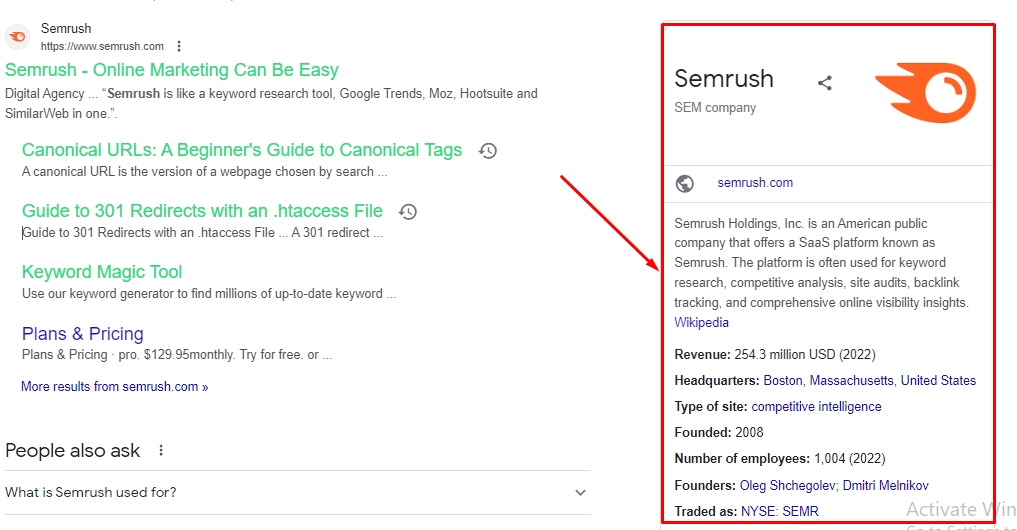Open three-dot menu next to People also ask
This screenshot has height=530, width=1017.
tap(161, 451)
